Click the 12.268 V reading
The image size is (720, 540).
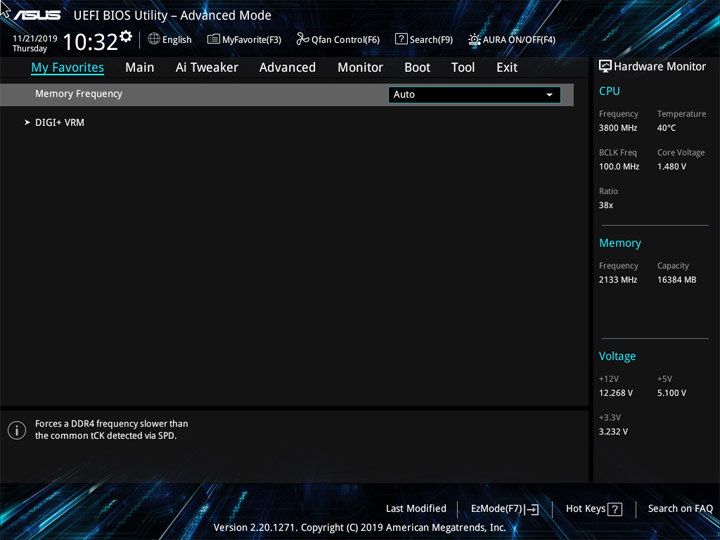(x=615, y=393)
